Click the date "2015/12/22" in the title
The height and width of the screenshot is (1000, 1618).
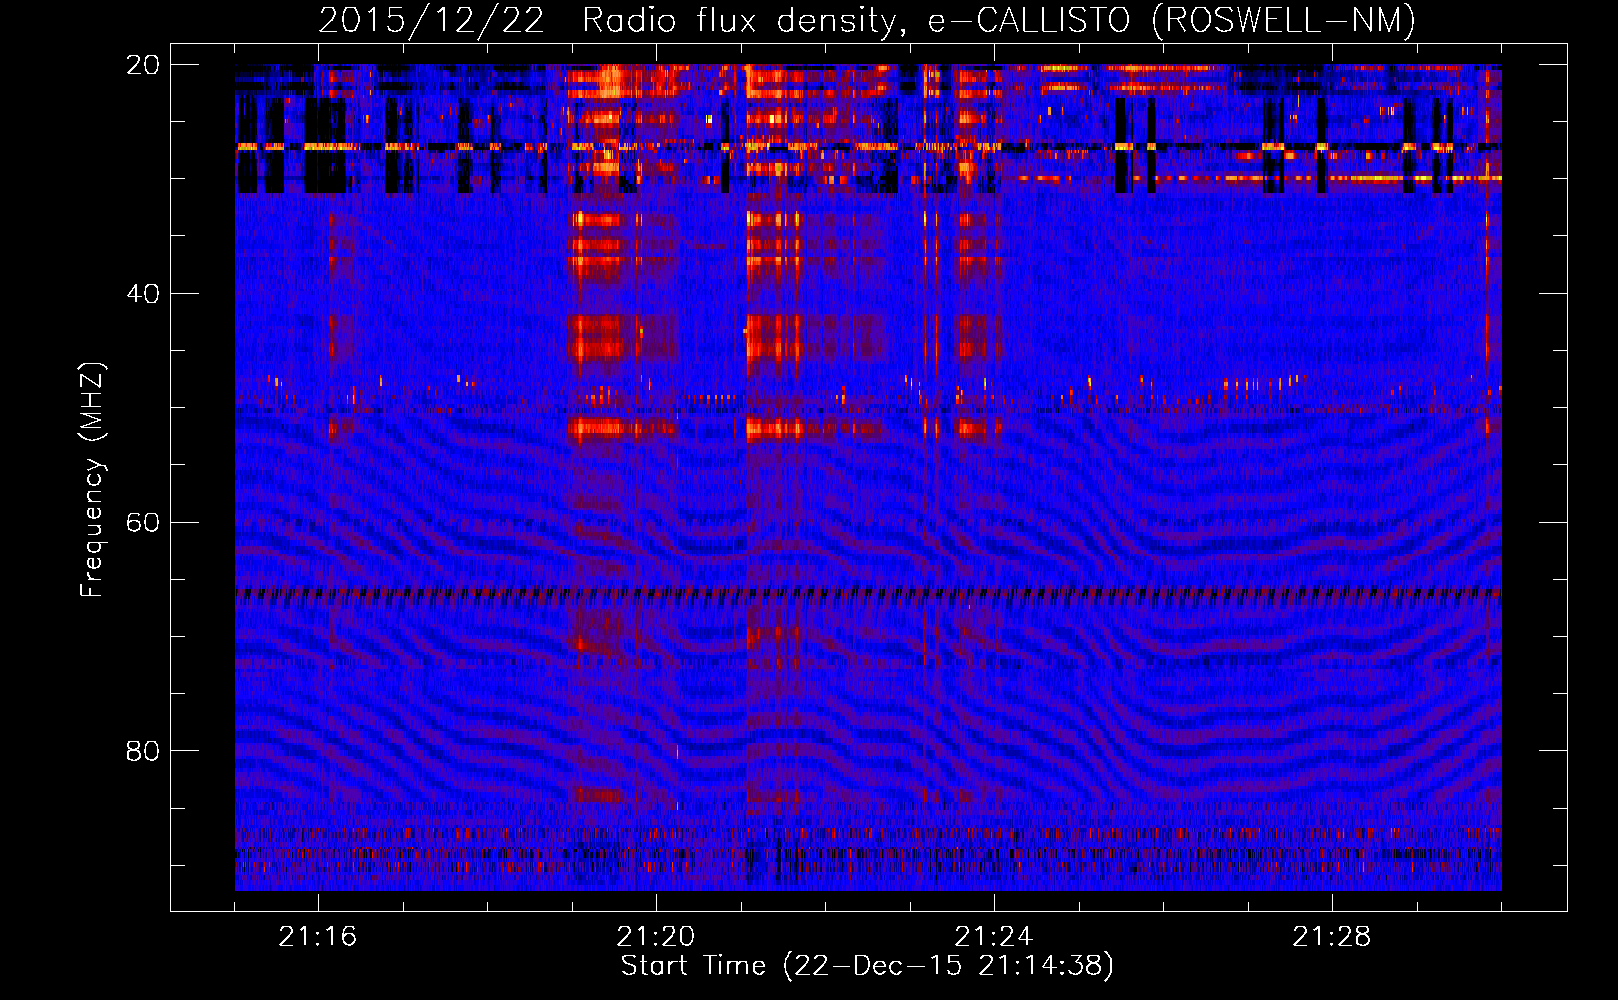click(x=431, y=20)
